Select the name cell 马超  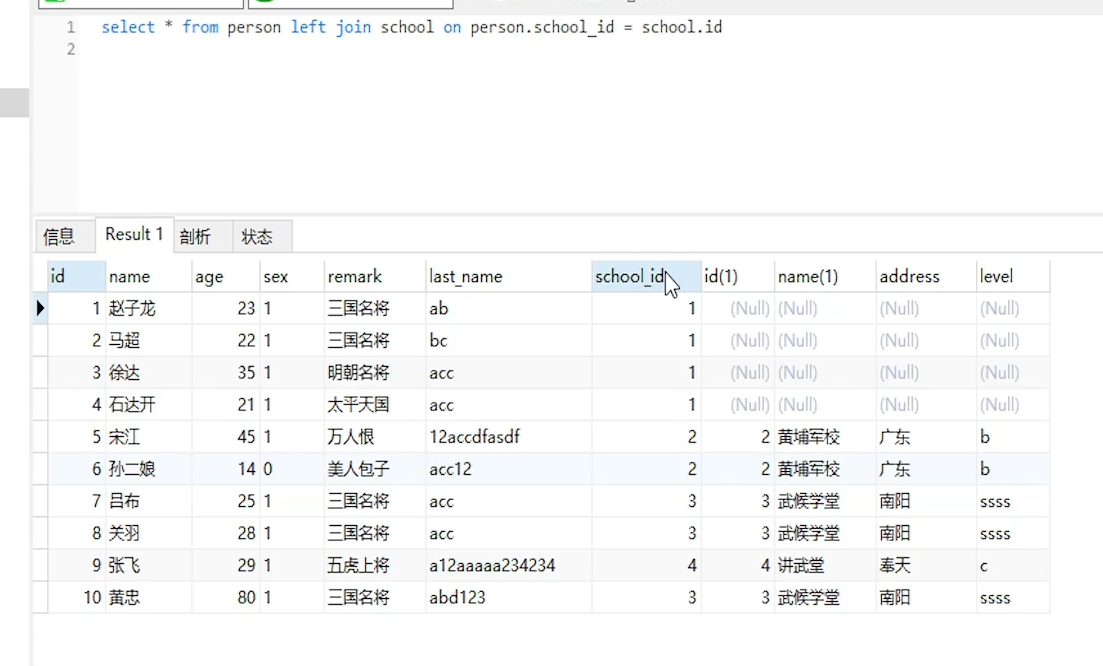(148, 340)
